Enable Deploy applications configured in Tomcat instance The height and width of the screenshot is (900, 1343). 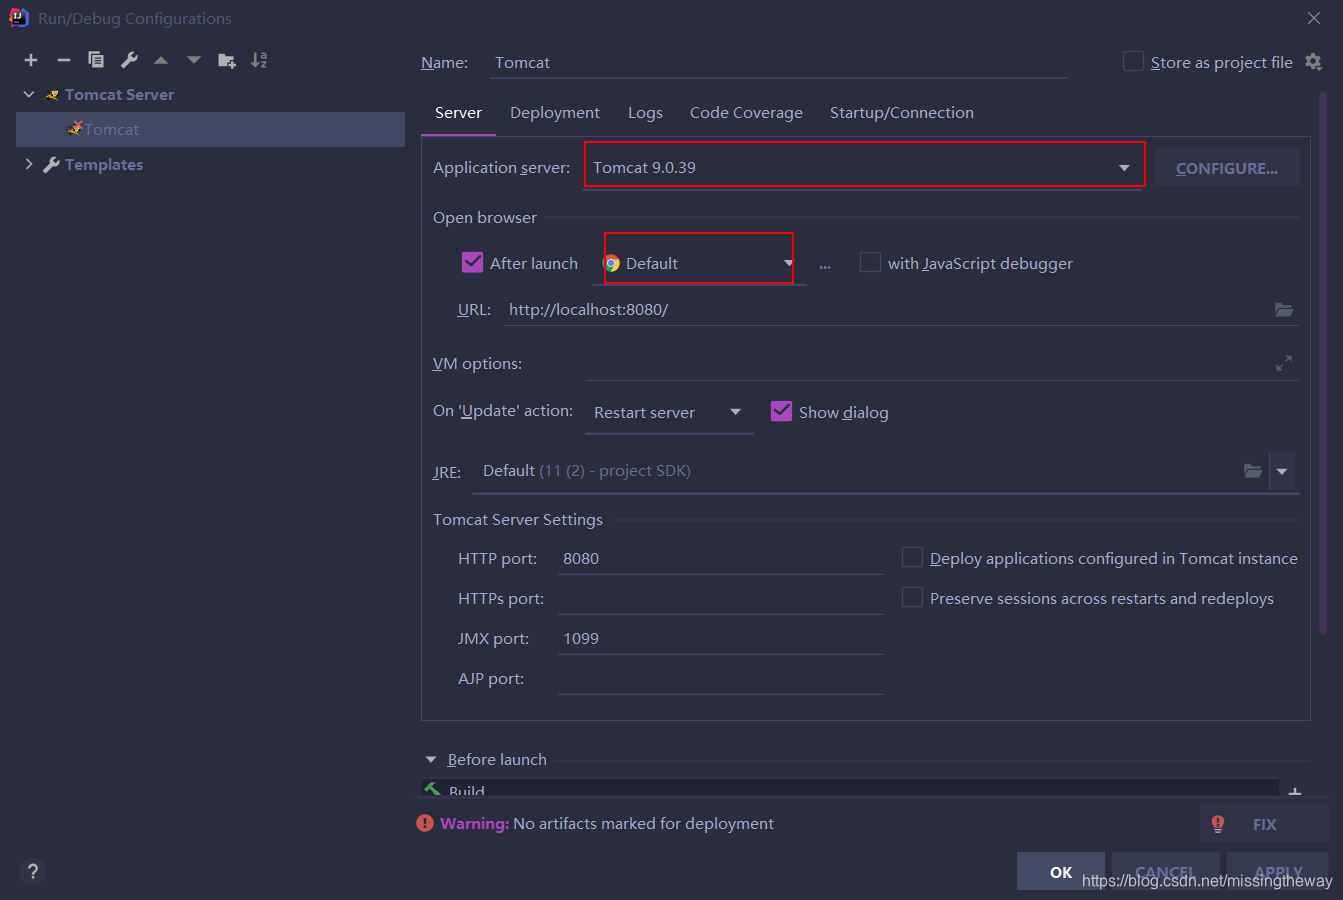912,557
